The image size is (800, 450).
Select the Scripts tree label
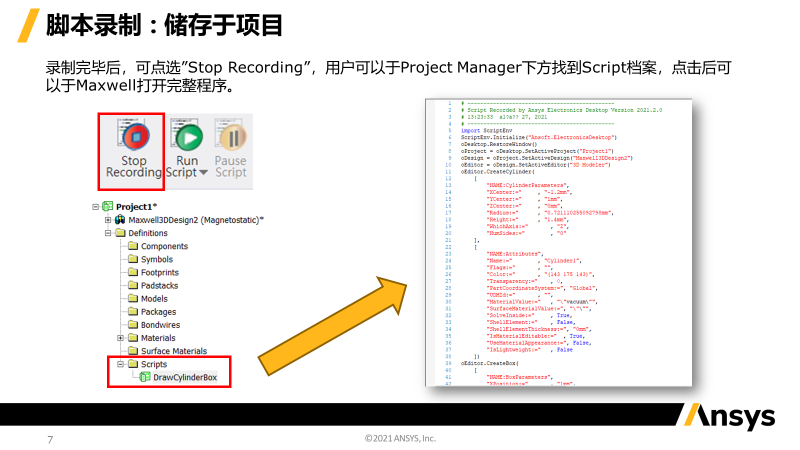click(x=154, y=364)
